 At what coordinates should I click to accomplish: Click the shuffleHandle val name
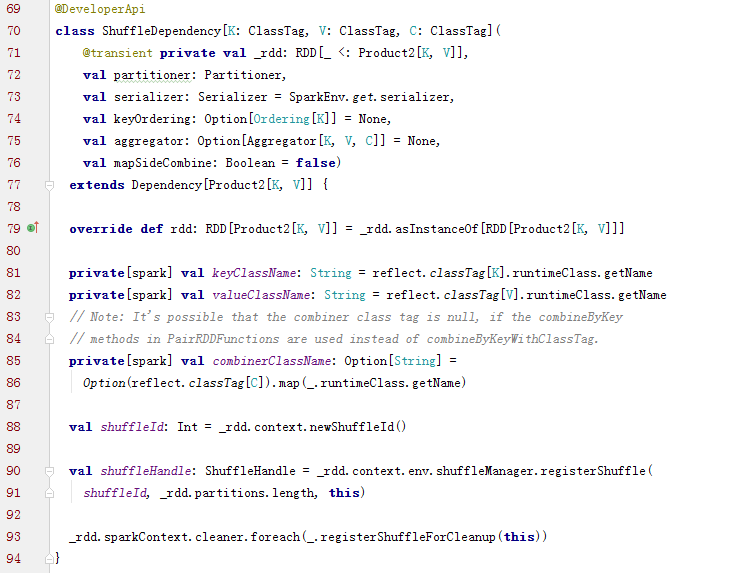(145, 471)
